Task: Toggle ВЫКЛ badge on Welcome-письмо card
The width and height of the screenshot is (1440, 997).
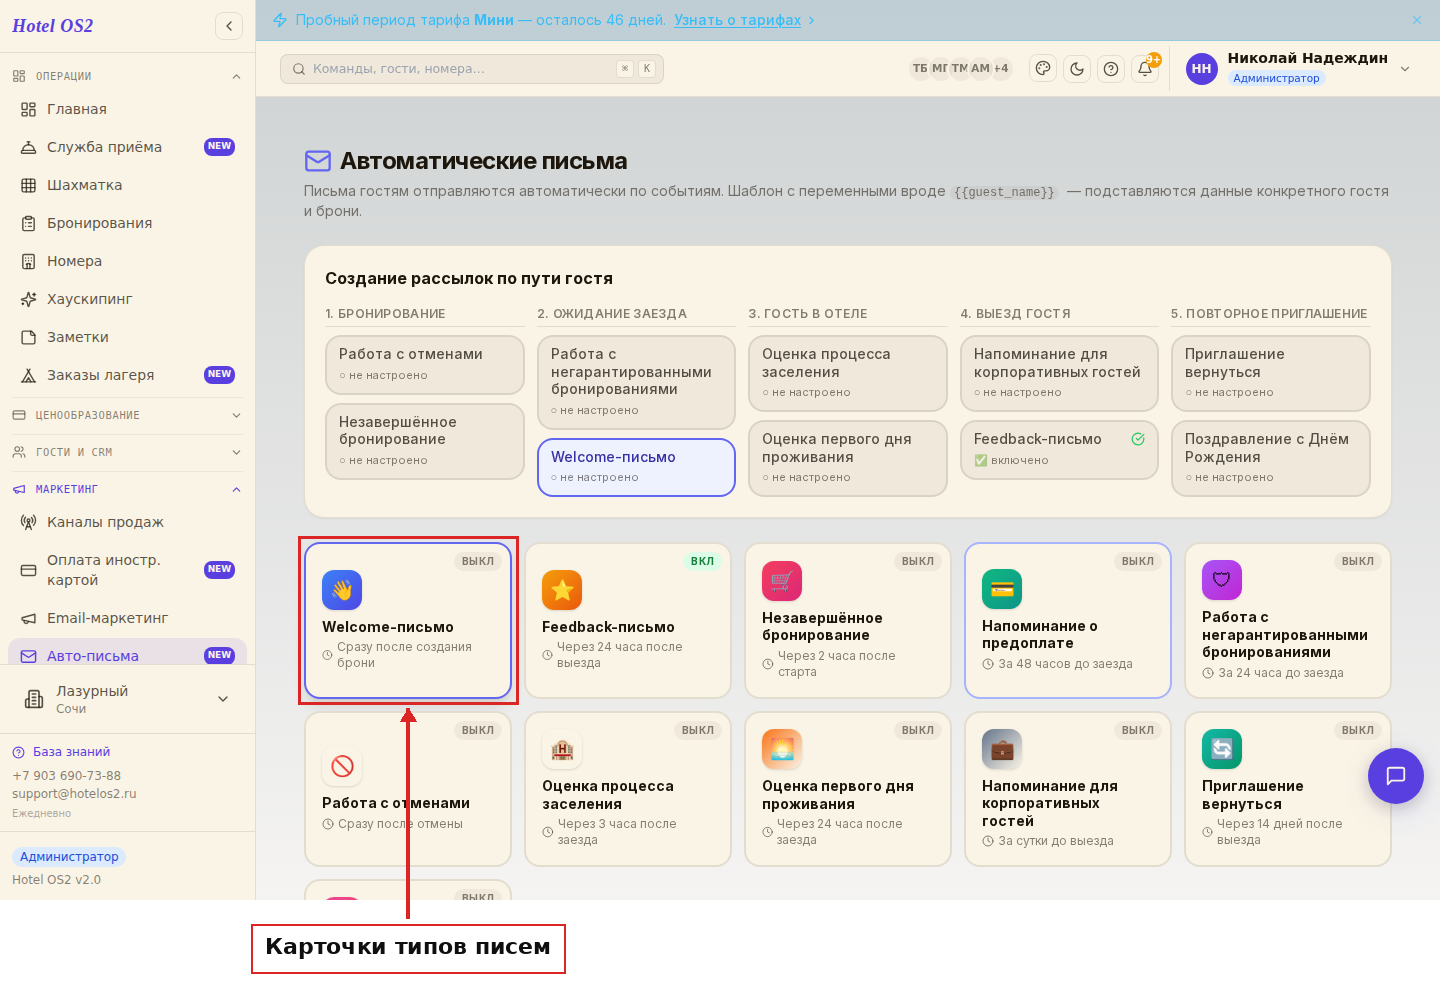Action: (478, 561)
